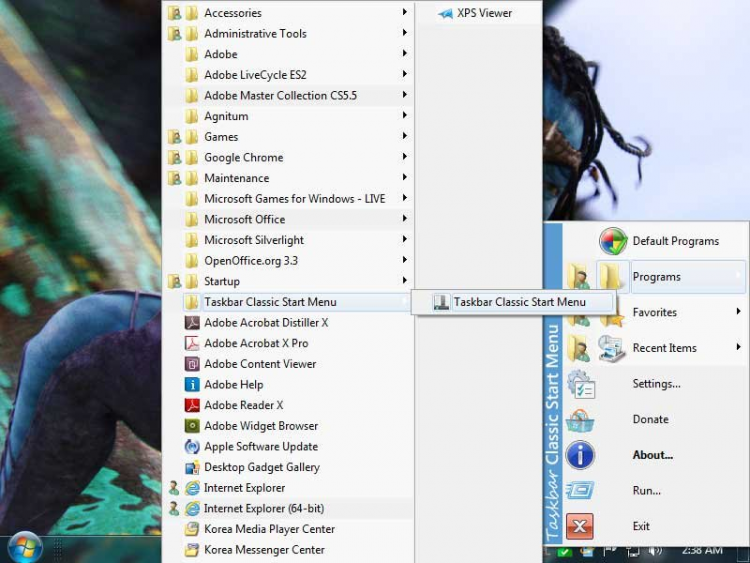Click the Adobe Acrobat Distiller X icon
The height and width of the screenshot is (563, 750).
[192, 322]
